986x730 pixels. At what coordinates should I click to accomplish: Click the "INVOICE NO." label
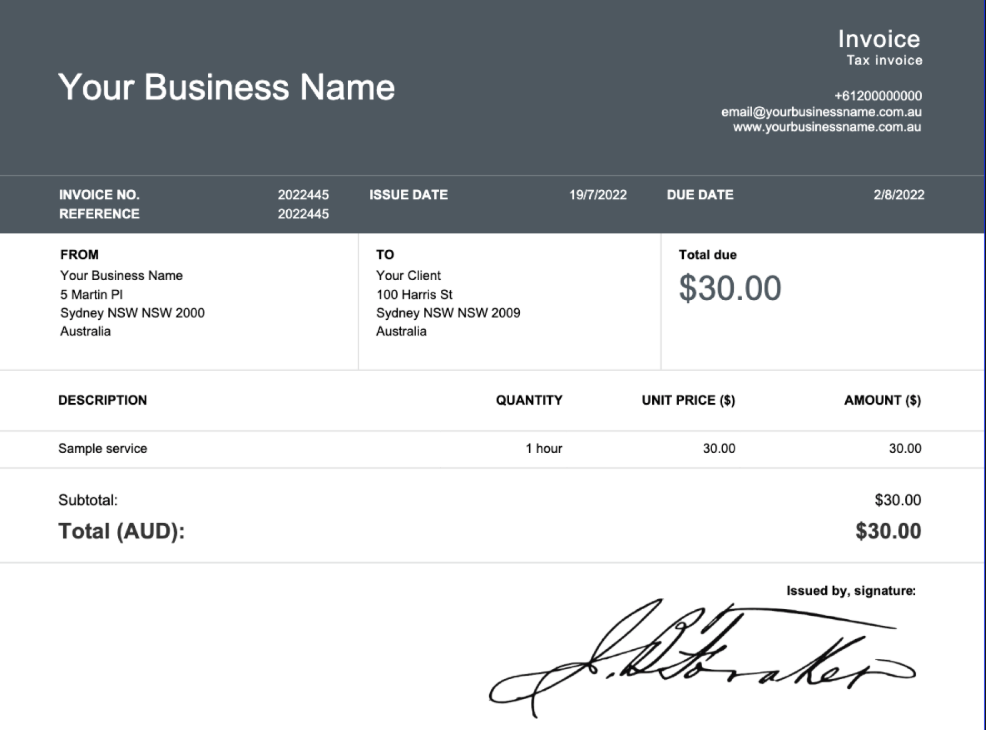(99, 195)
